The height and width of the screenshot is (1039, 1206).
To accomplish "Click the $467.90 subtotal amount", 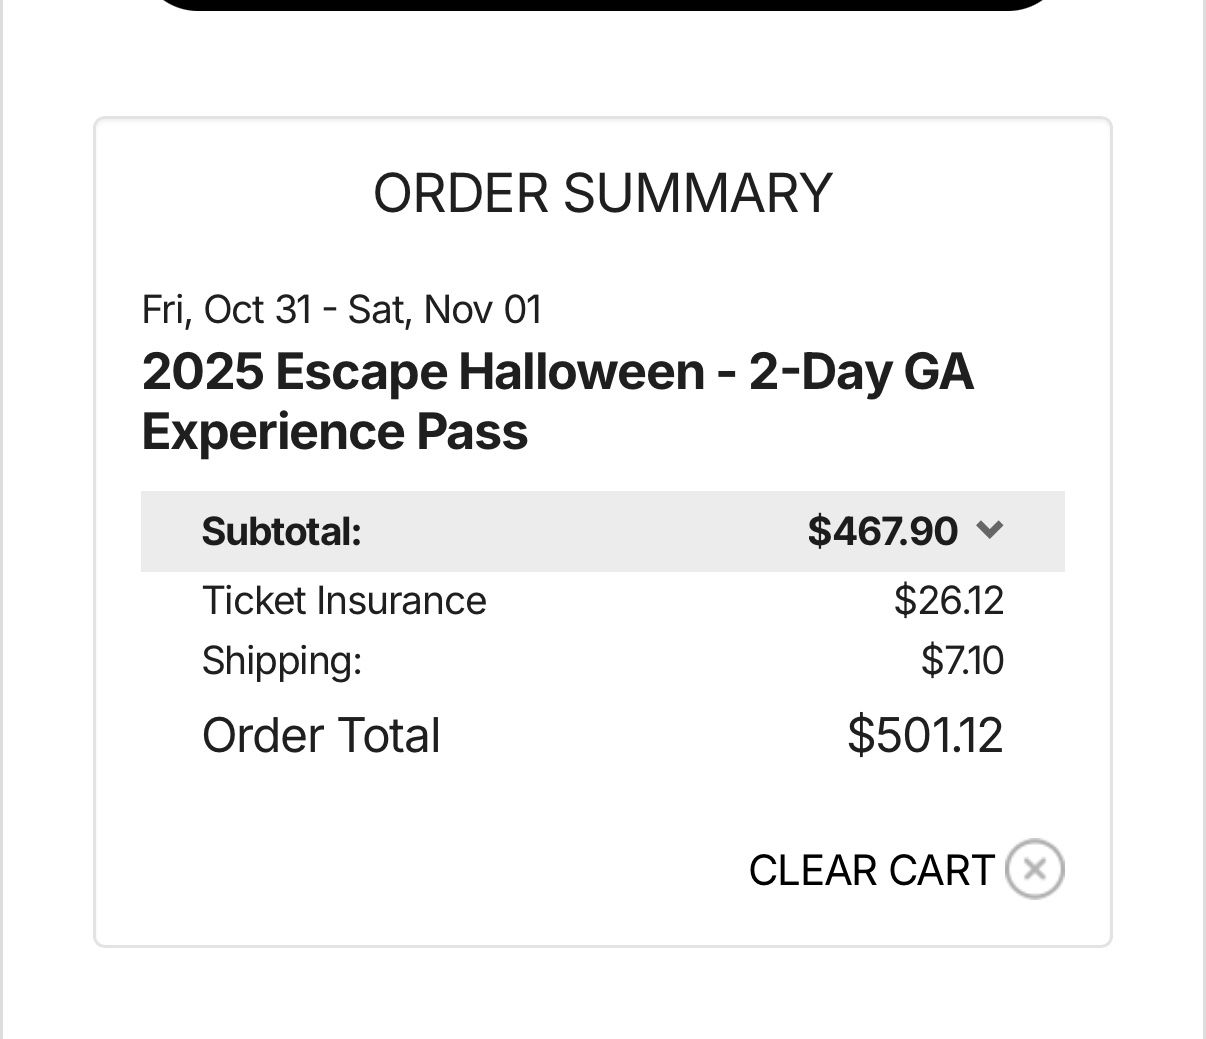I will pyautogui.click(x=882, y=531).
